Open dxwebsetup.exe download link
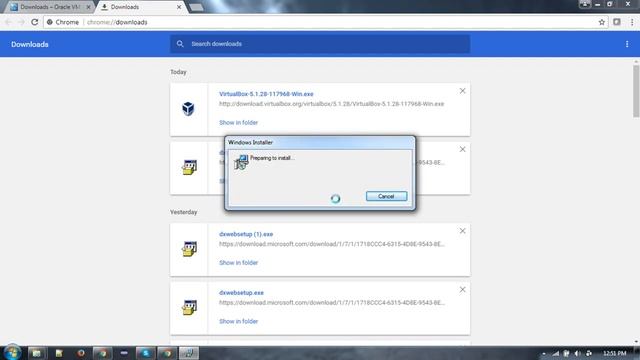Viewport: 640px width, 360px height. [x=241, y=293]
